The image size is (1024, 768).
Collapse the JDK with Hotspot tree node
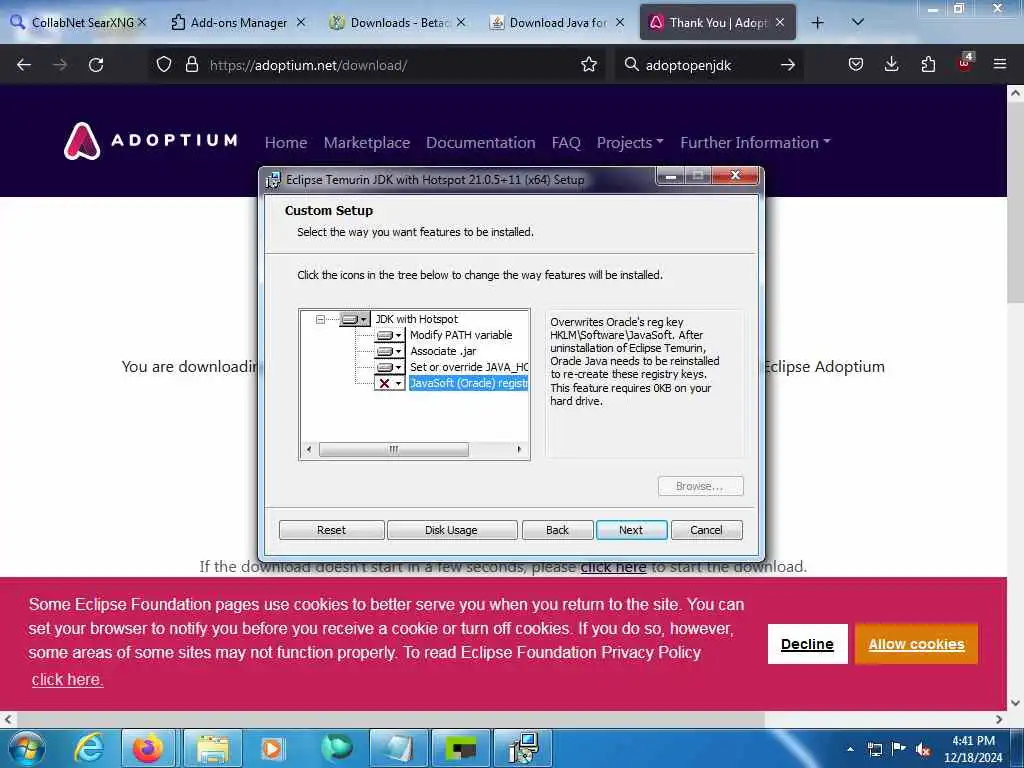[x=320, y=319]
